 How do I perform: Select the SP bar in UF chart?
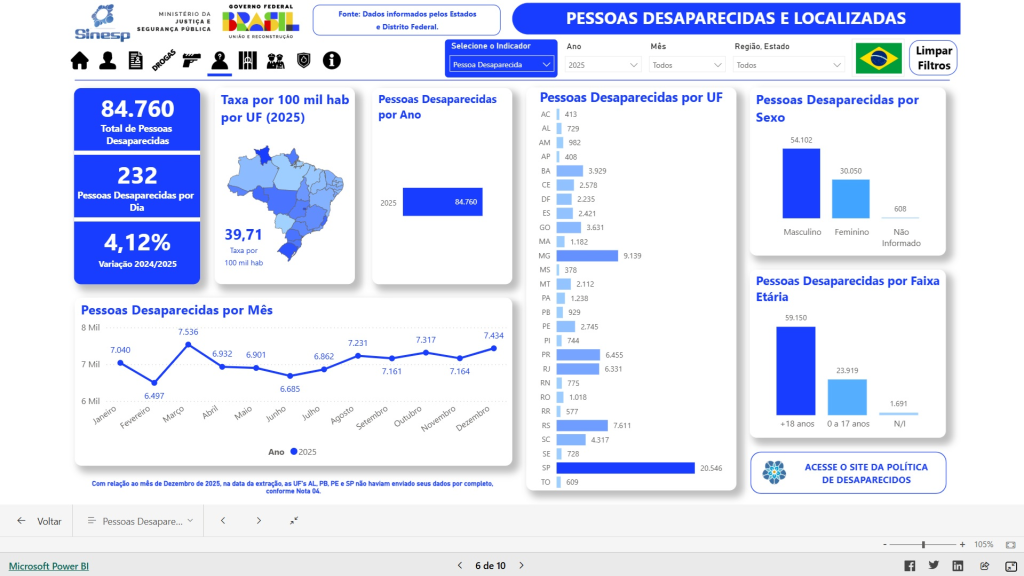pyautogui.click(x=625, y=468)
